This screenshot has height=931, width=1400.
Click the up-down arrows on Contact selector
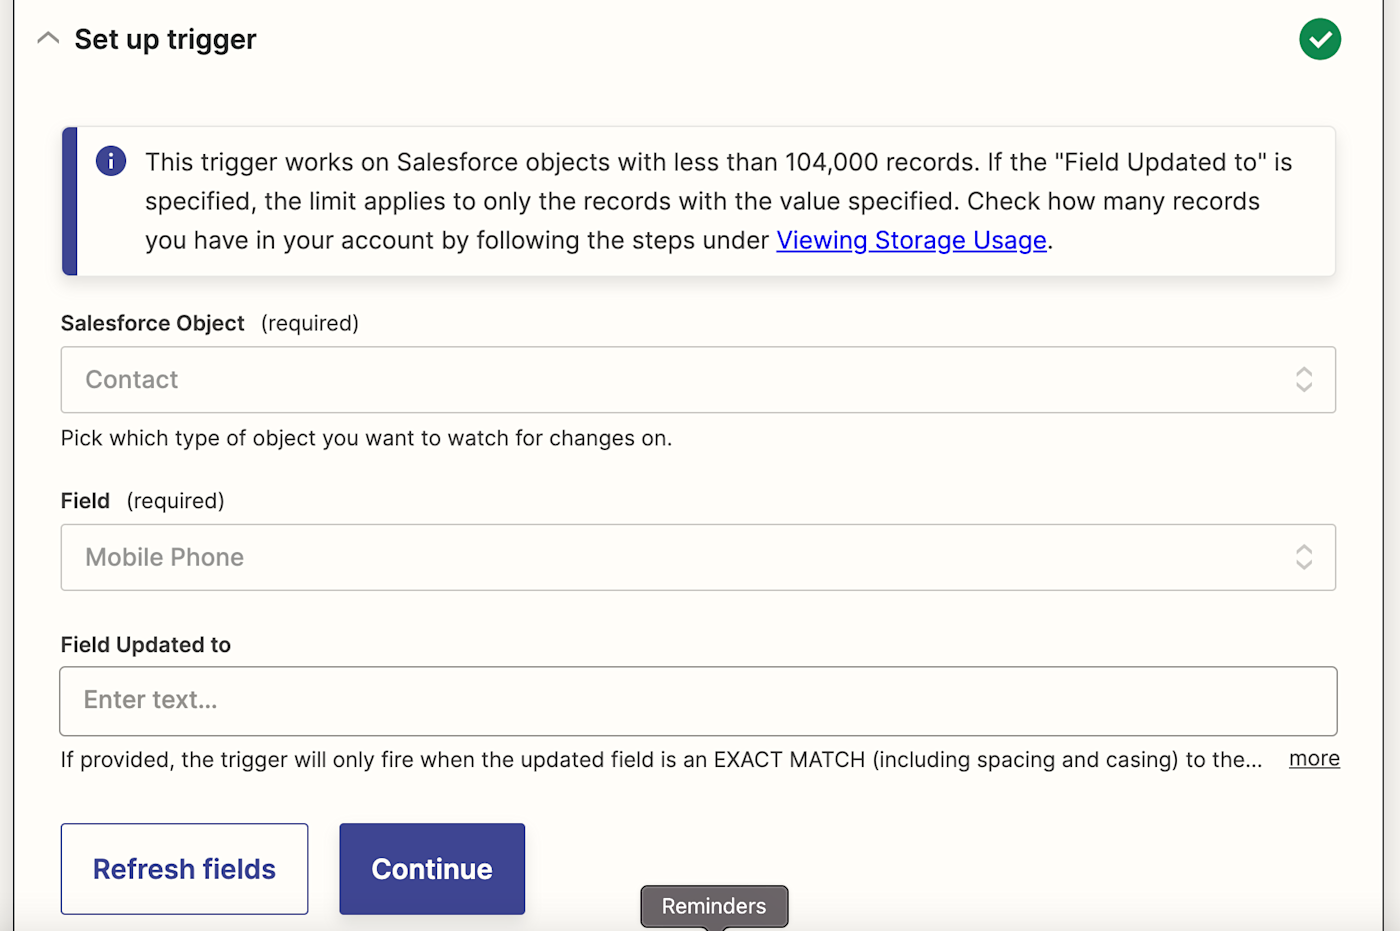pyautogui.click(x=1303, y=380)
